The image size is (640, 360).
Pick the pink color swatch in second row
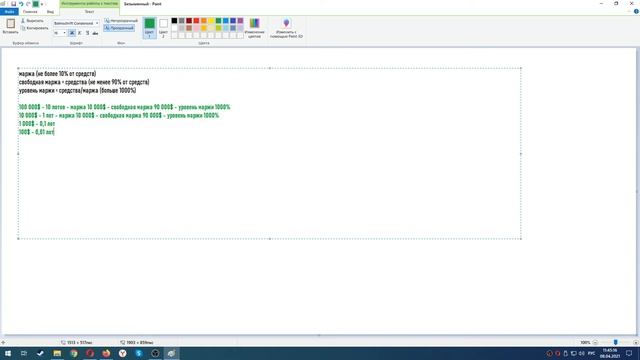(x=196, y=28)
